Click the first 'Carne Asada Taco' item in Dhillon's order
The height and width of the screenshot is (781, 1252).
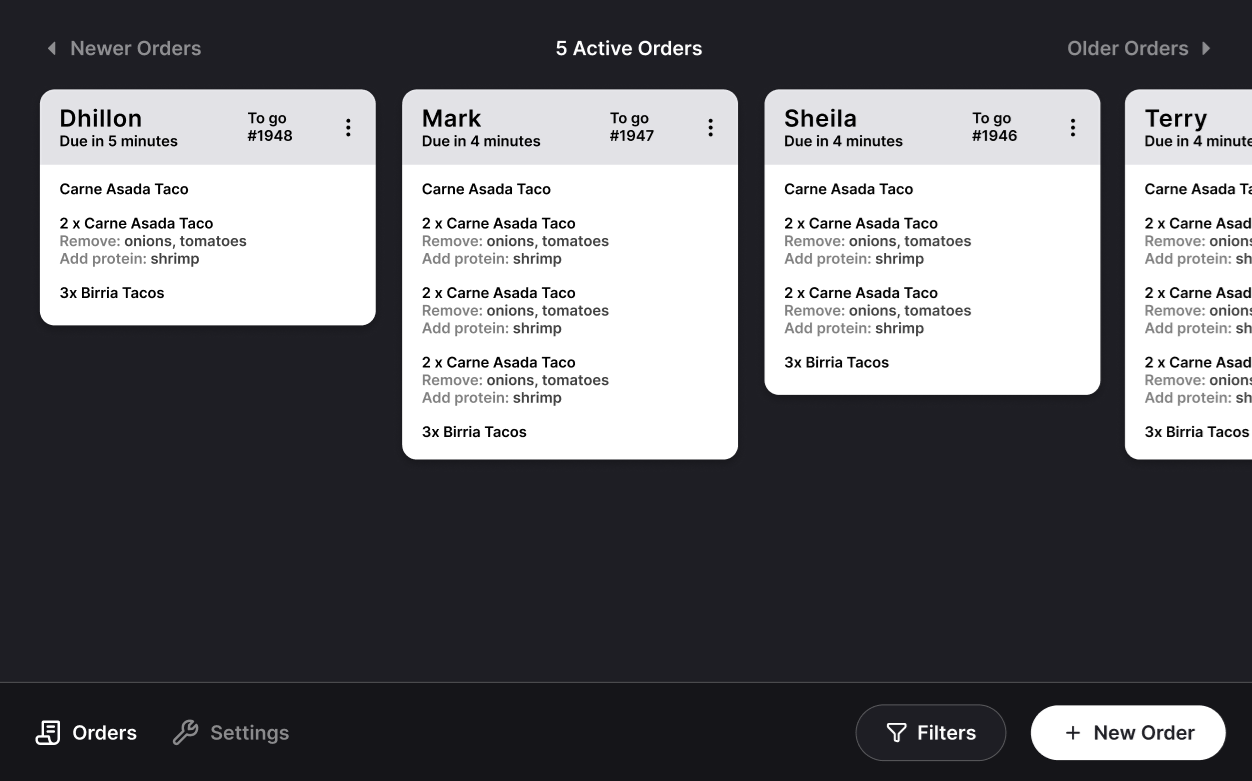click(x=124, y=189)
